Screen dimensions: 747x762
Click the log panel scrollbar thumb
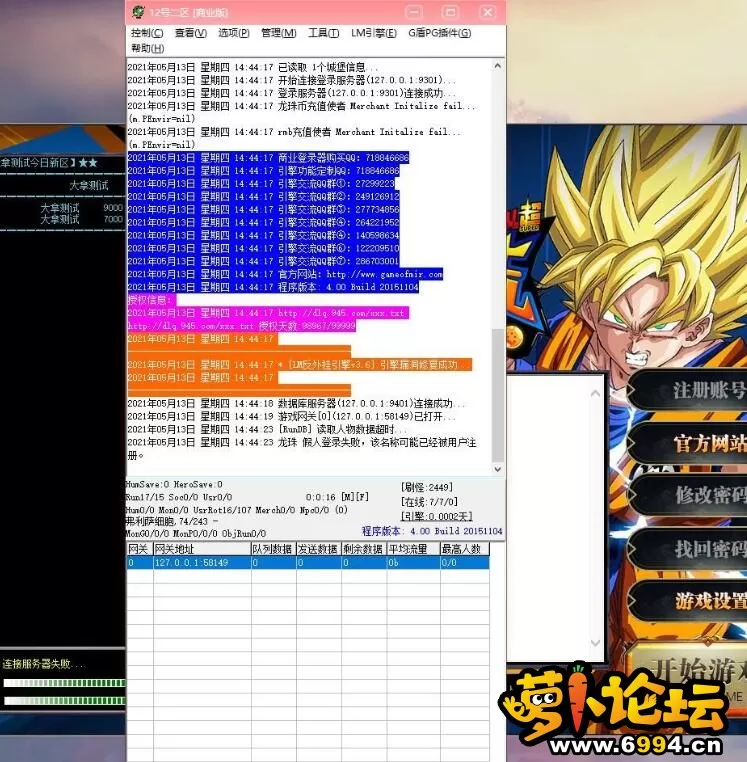click(497, 395)
